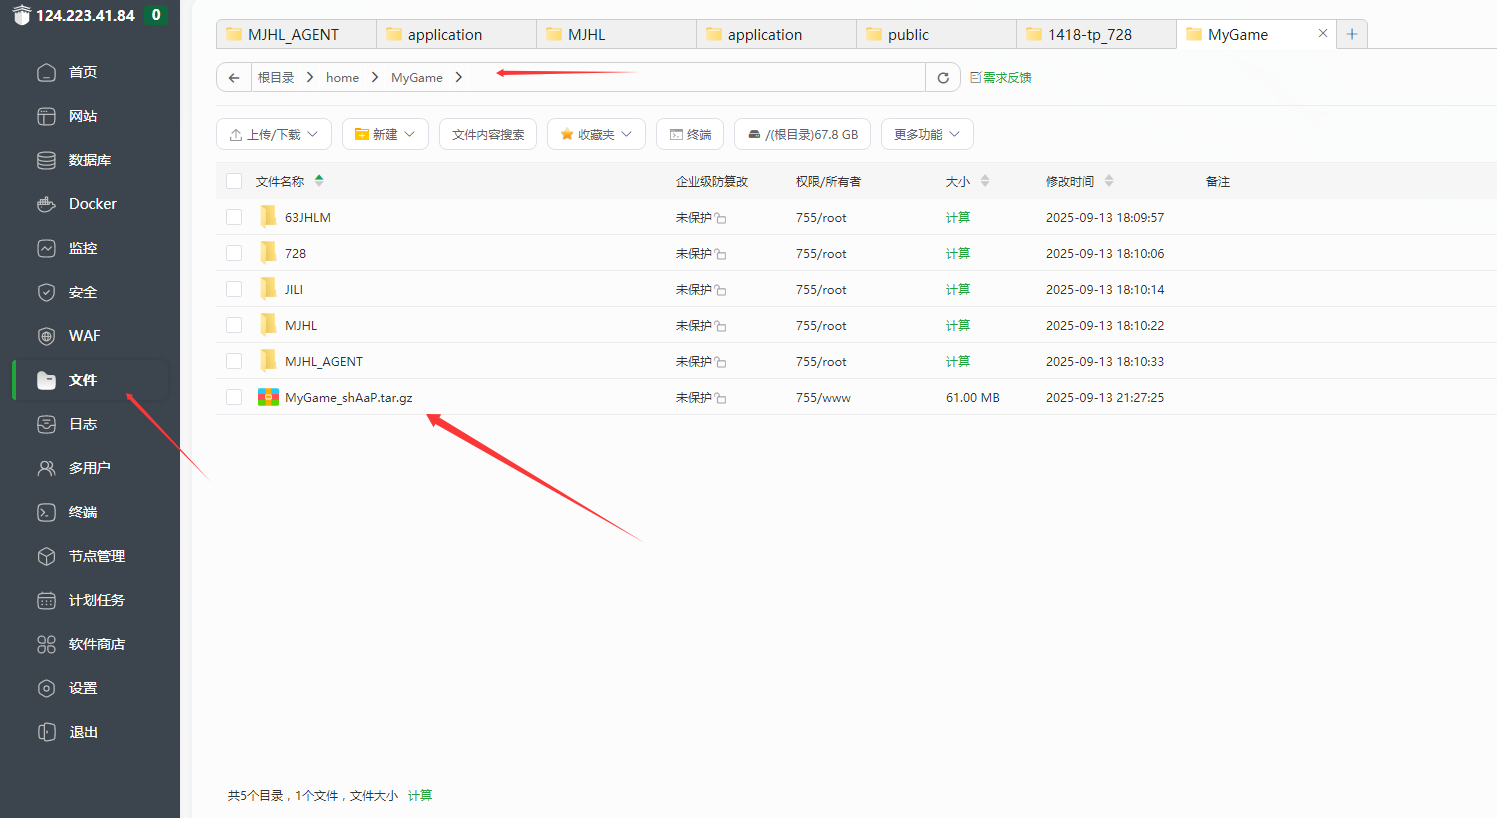
Task: Toggle the select-all files checkbox
Action: click(234, 181)
